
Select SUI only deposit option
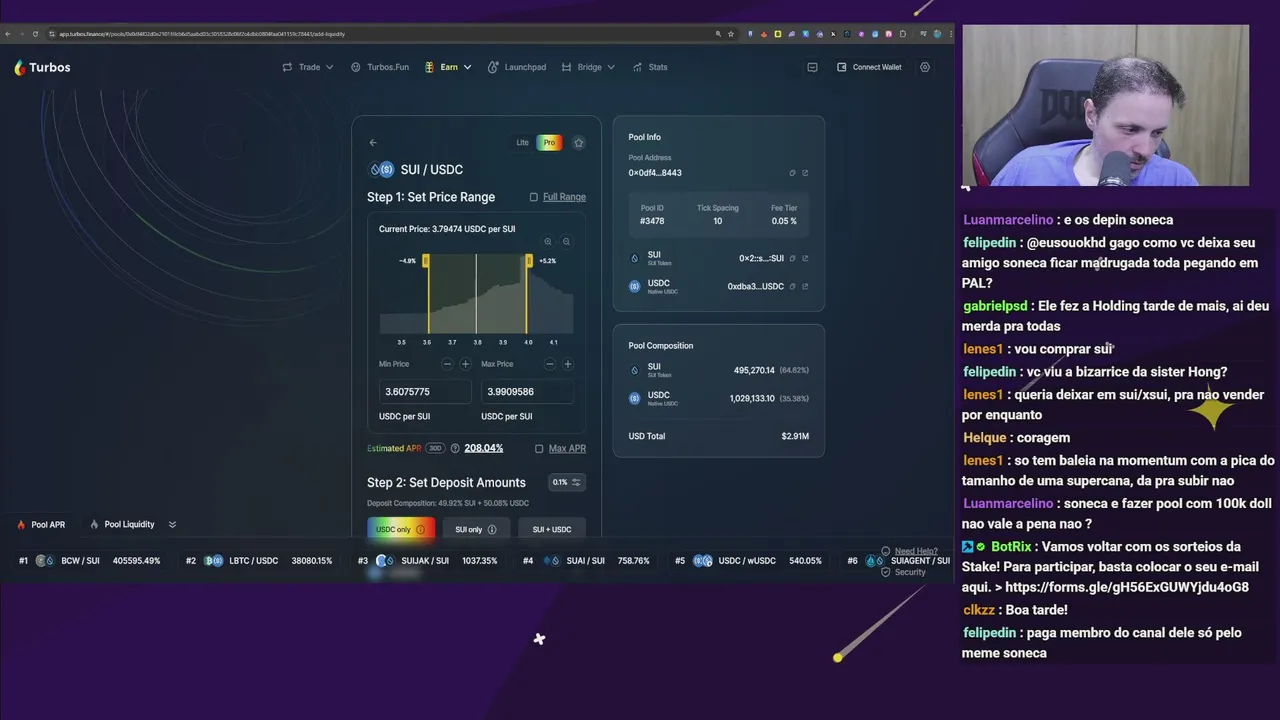point(476,529)
